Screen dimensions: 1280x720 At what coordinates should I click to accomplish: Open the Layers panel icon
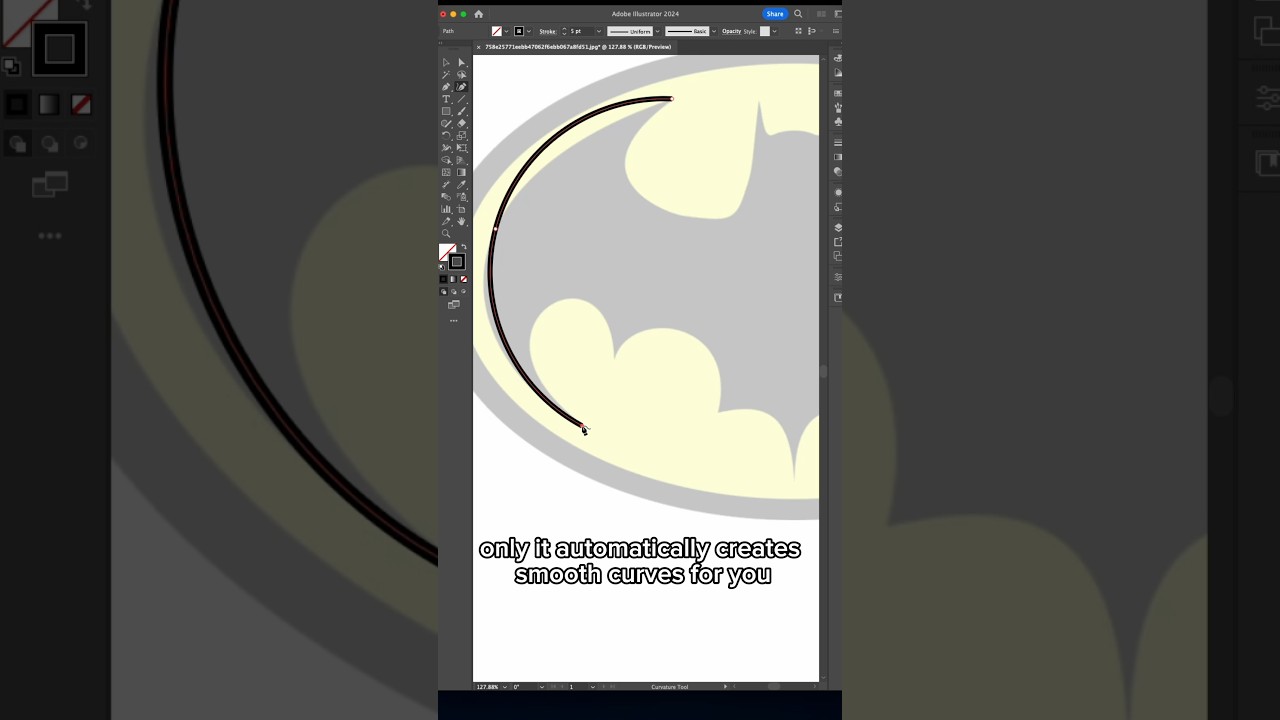pyautogui.click(x=838, y=228)
